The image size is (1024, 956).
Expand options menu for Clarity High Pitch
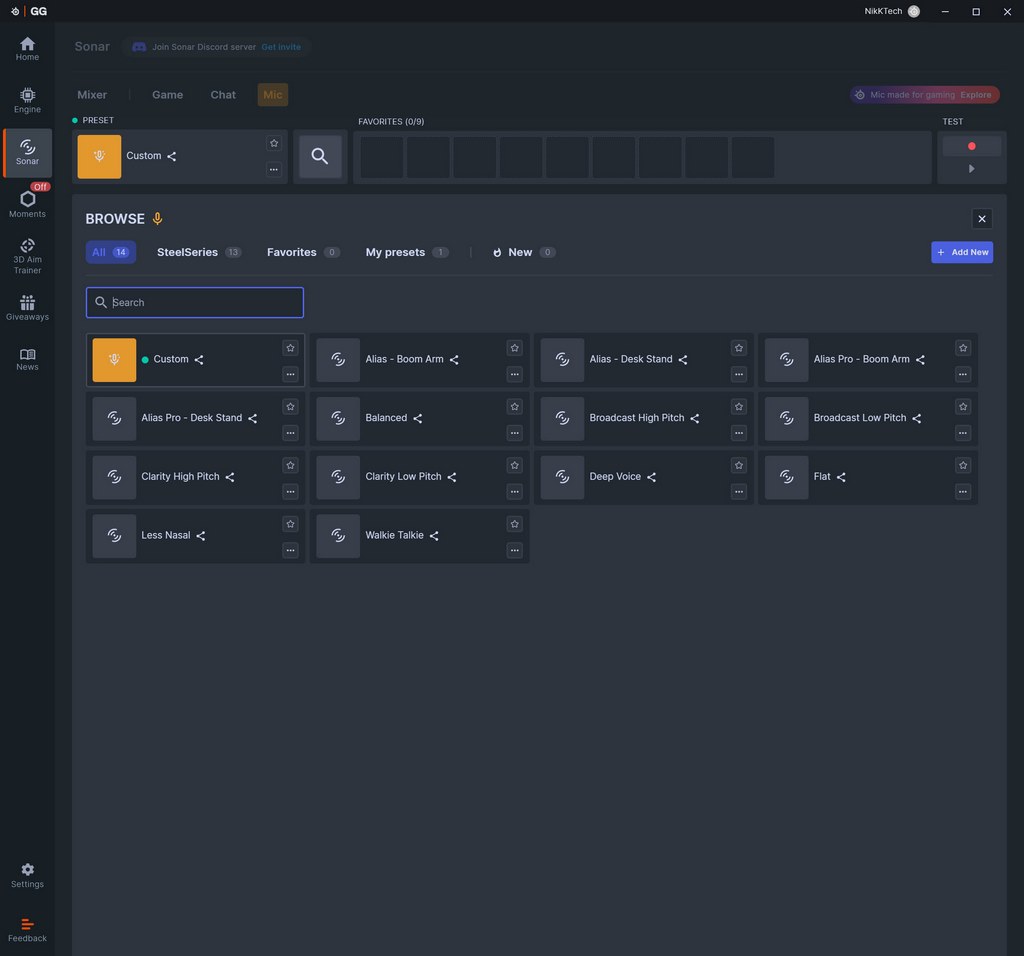point(290,491)
